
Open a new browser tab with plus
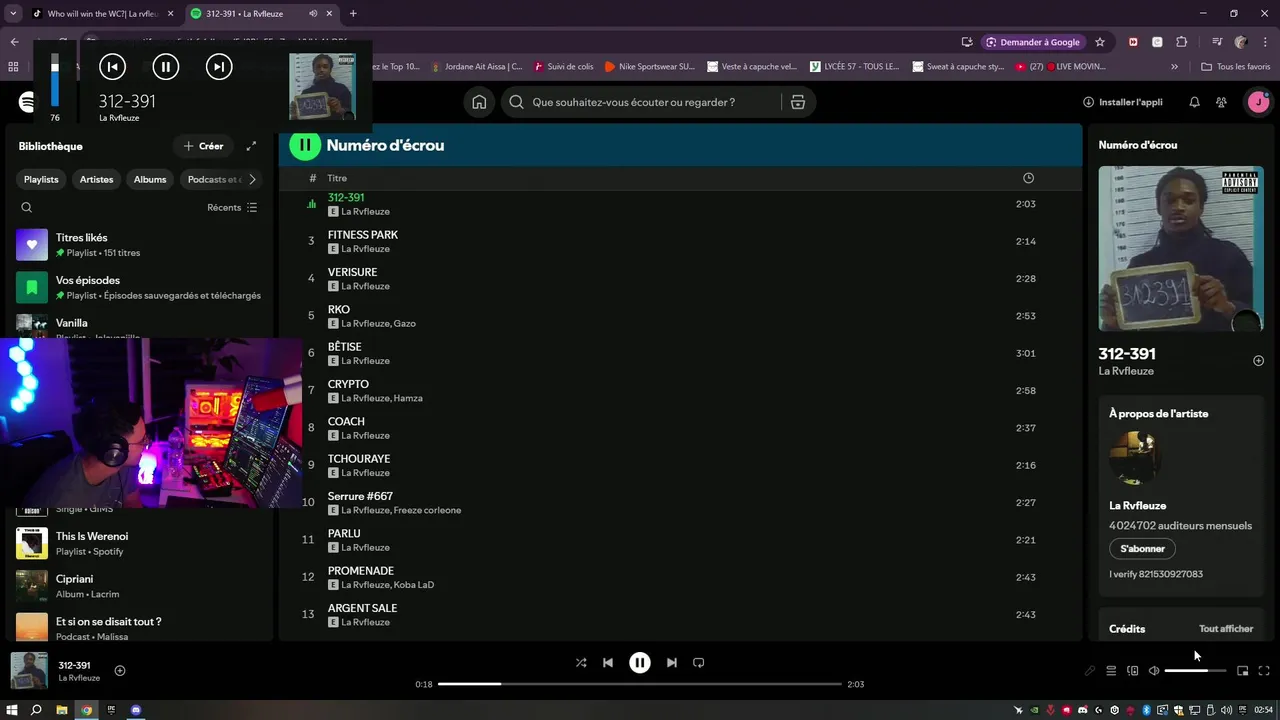click(x=353, y=14)
